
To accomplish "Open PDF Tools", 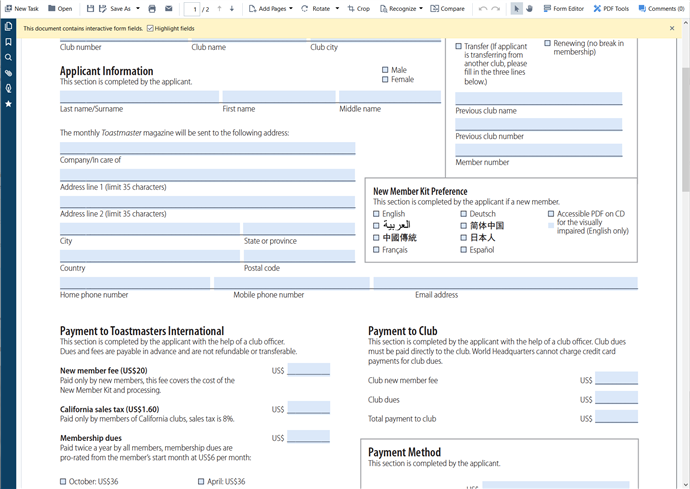I will pyautogui.click(x=611, y=8).
